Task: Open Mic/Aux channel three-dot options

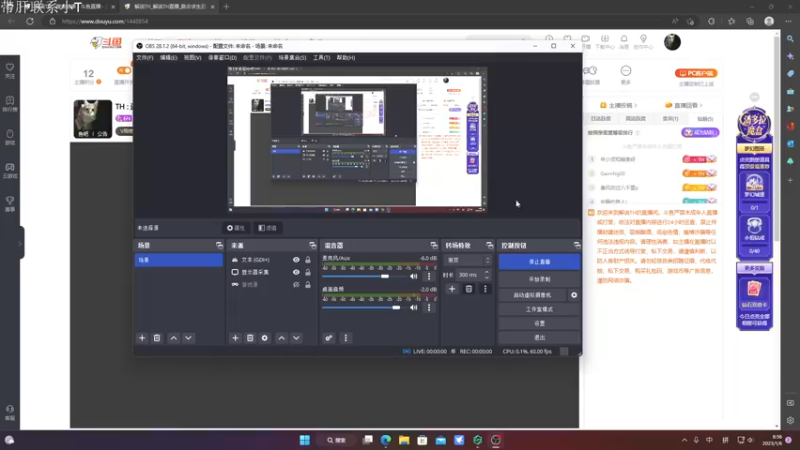Action: pos(429,277)
